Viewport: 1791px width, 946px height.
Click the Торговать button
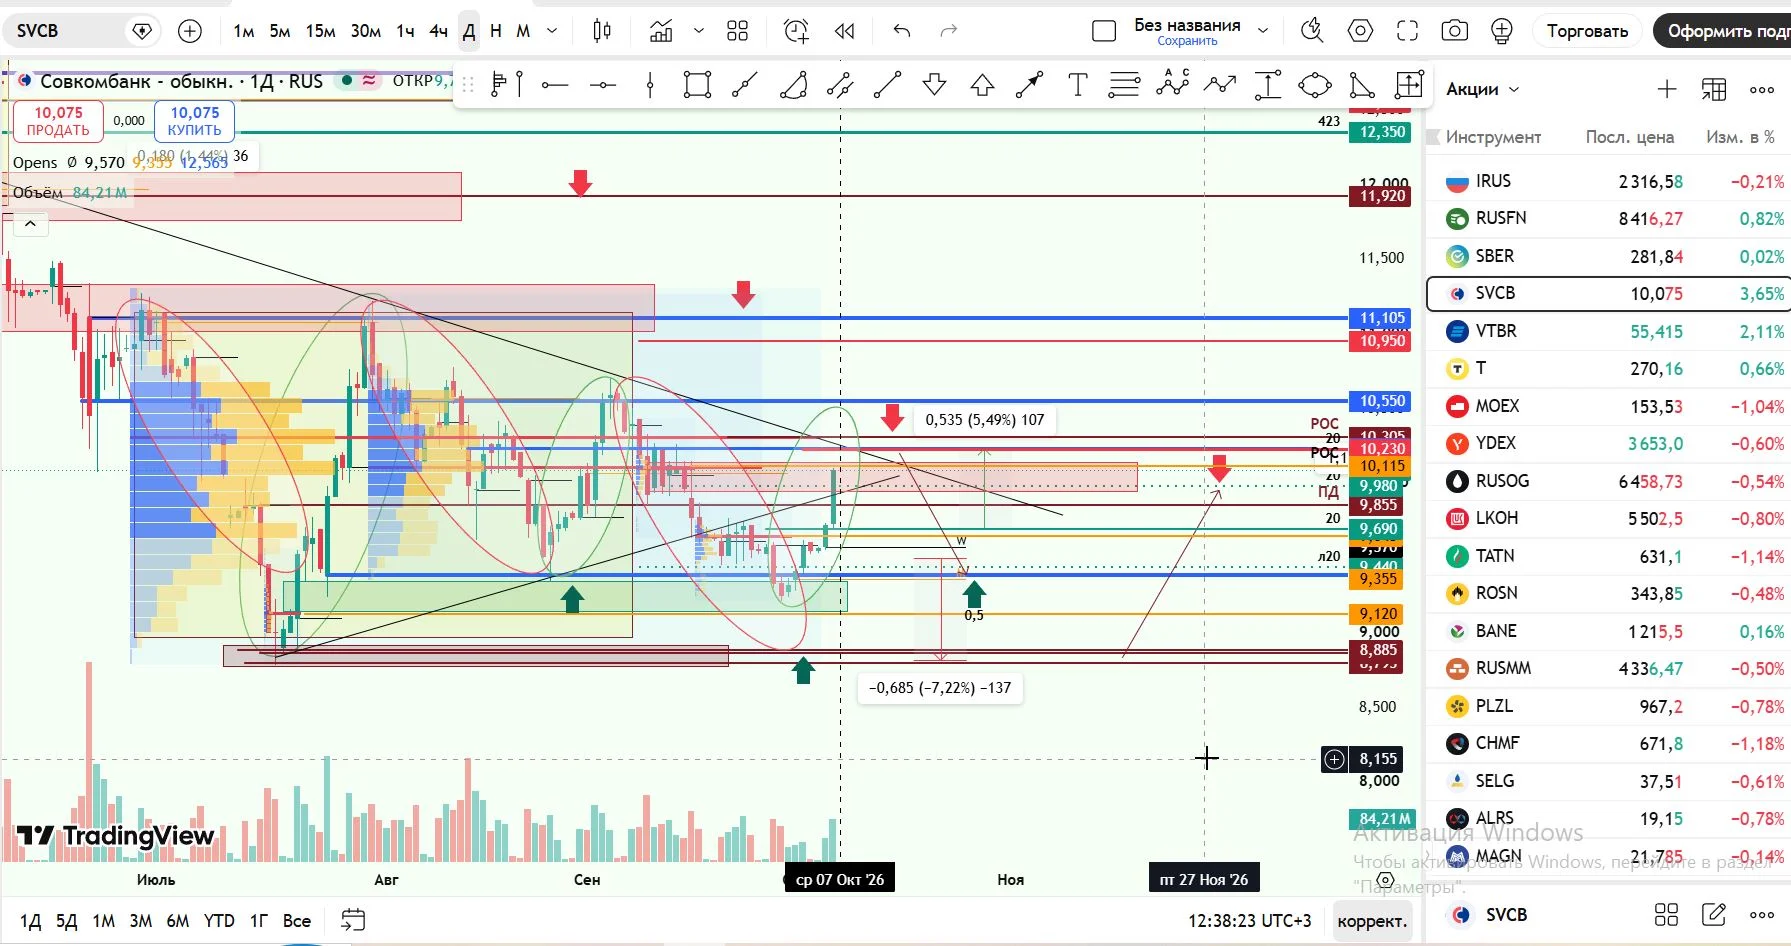[x=1587, y=31]
